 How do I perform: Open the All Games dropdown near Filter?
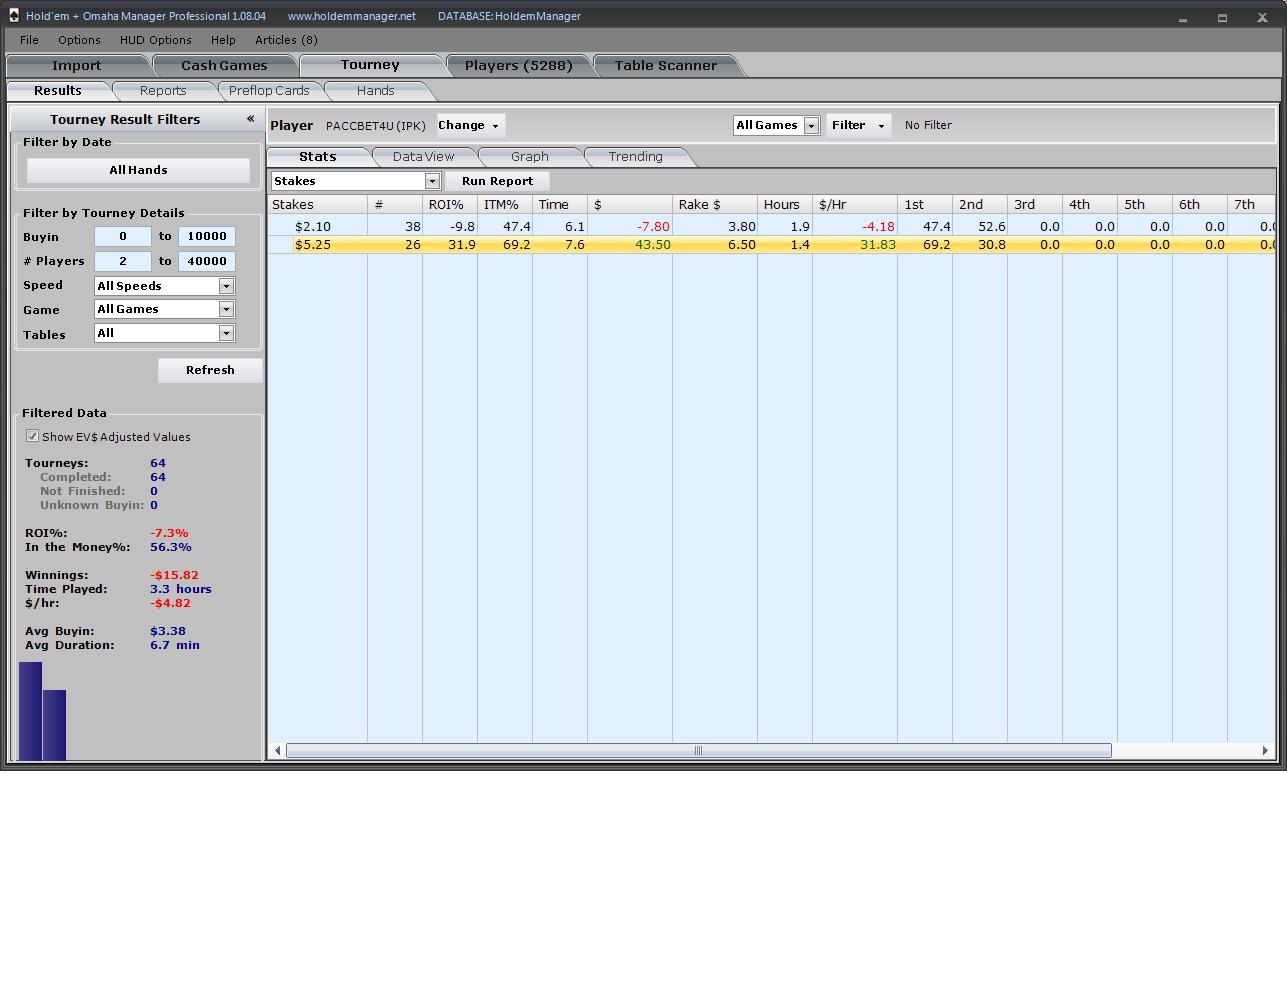click(x=811, y=126)
